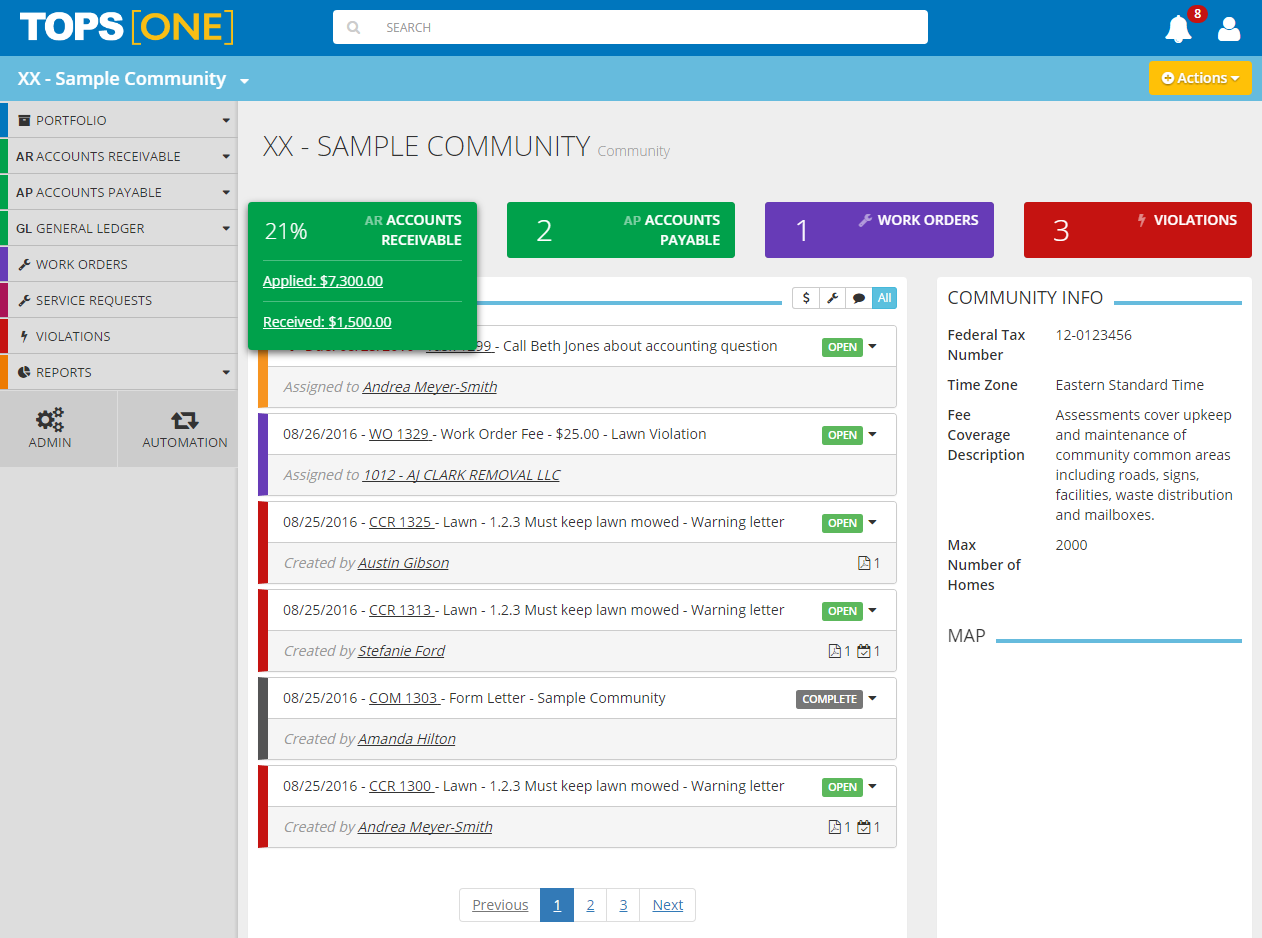Viewport: 1262px width, 938px height.
Task: Open Andrea Meyer-Smith assigned-to link
Action: [x=430, y=387]
